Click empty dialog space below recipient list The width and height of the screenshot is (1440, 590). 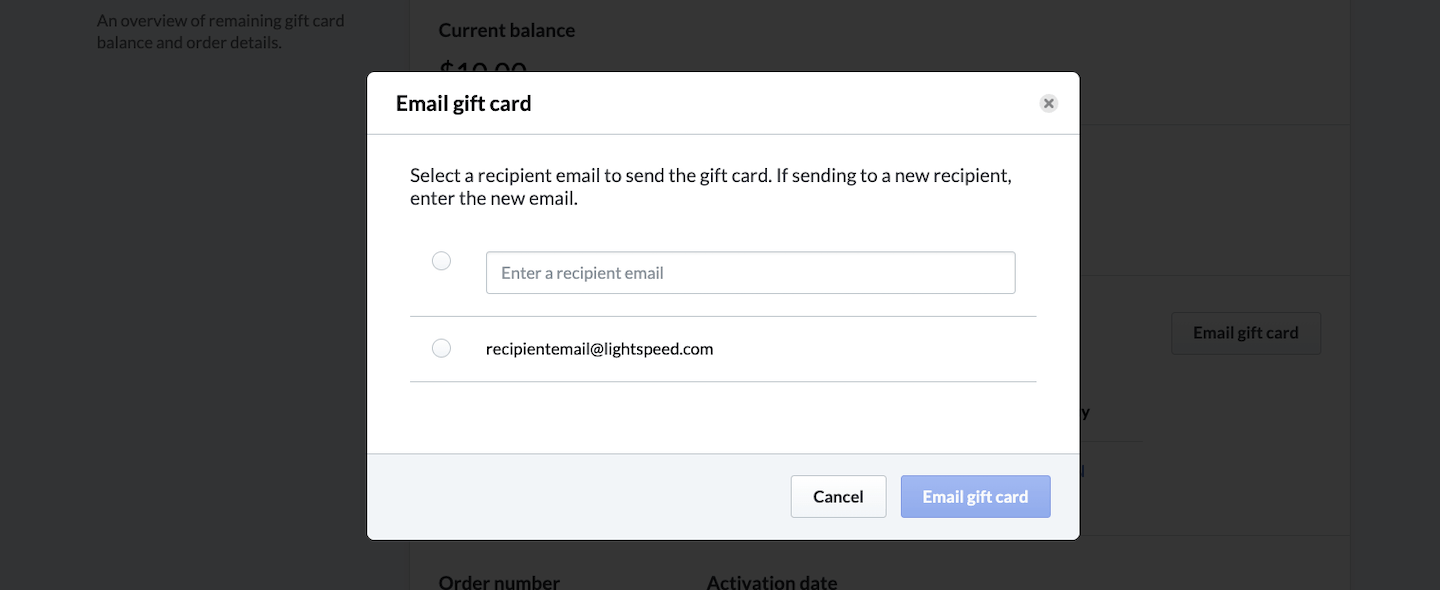click(722, 418)
